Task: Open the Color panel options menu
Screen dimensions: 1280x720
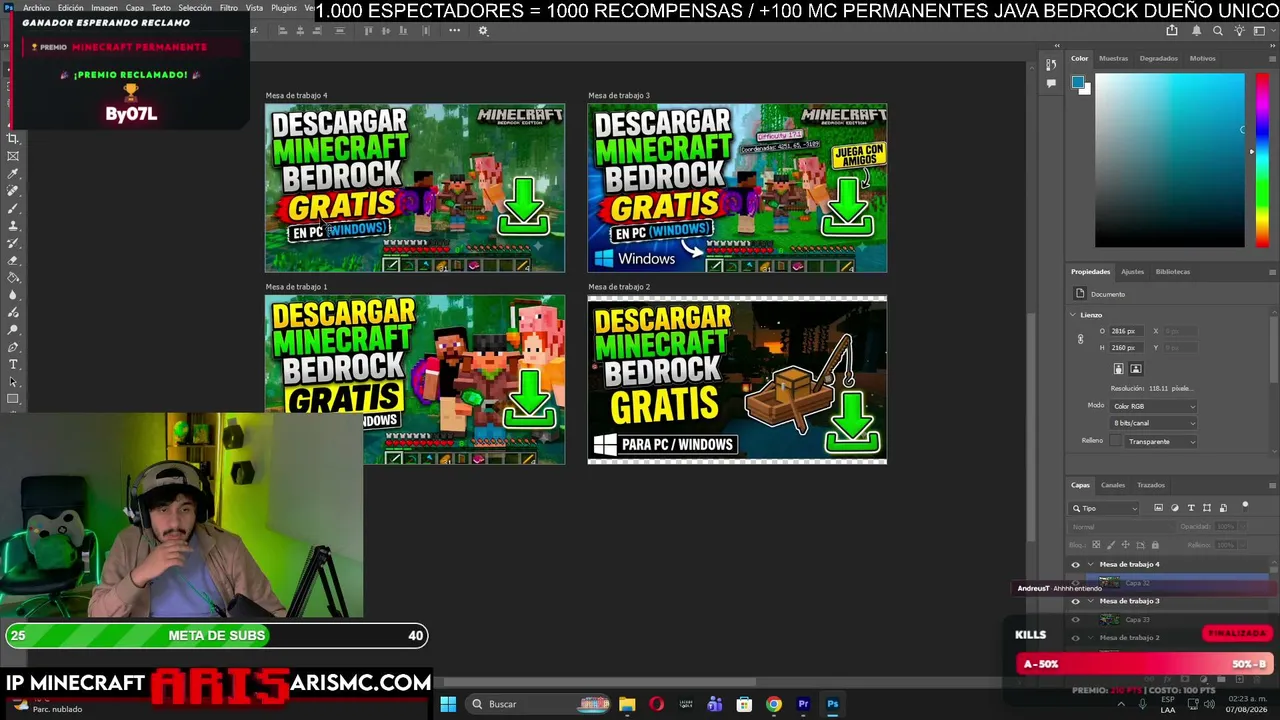Action: coord(1272,58)
